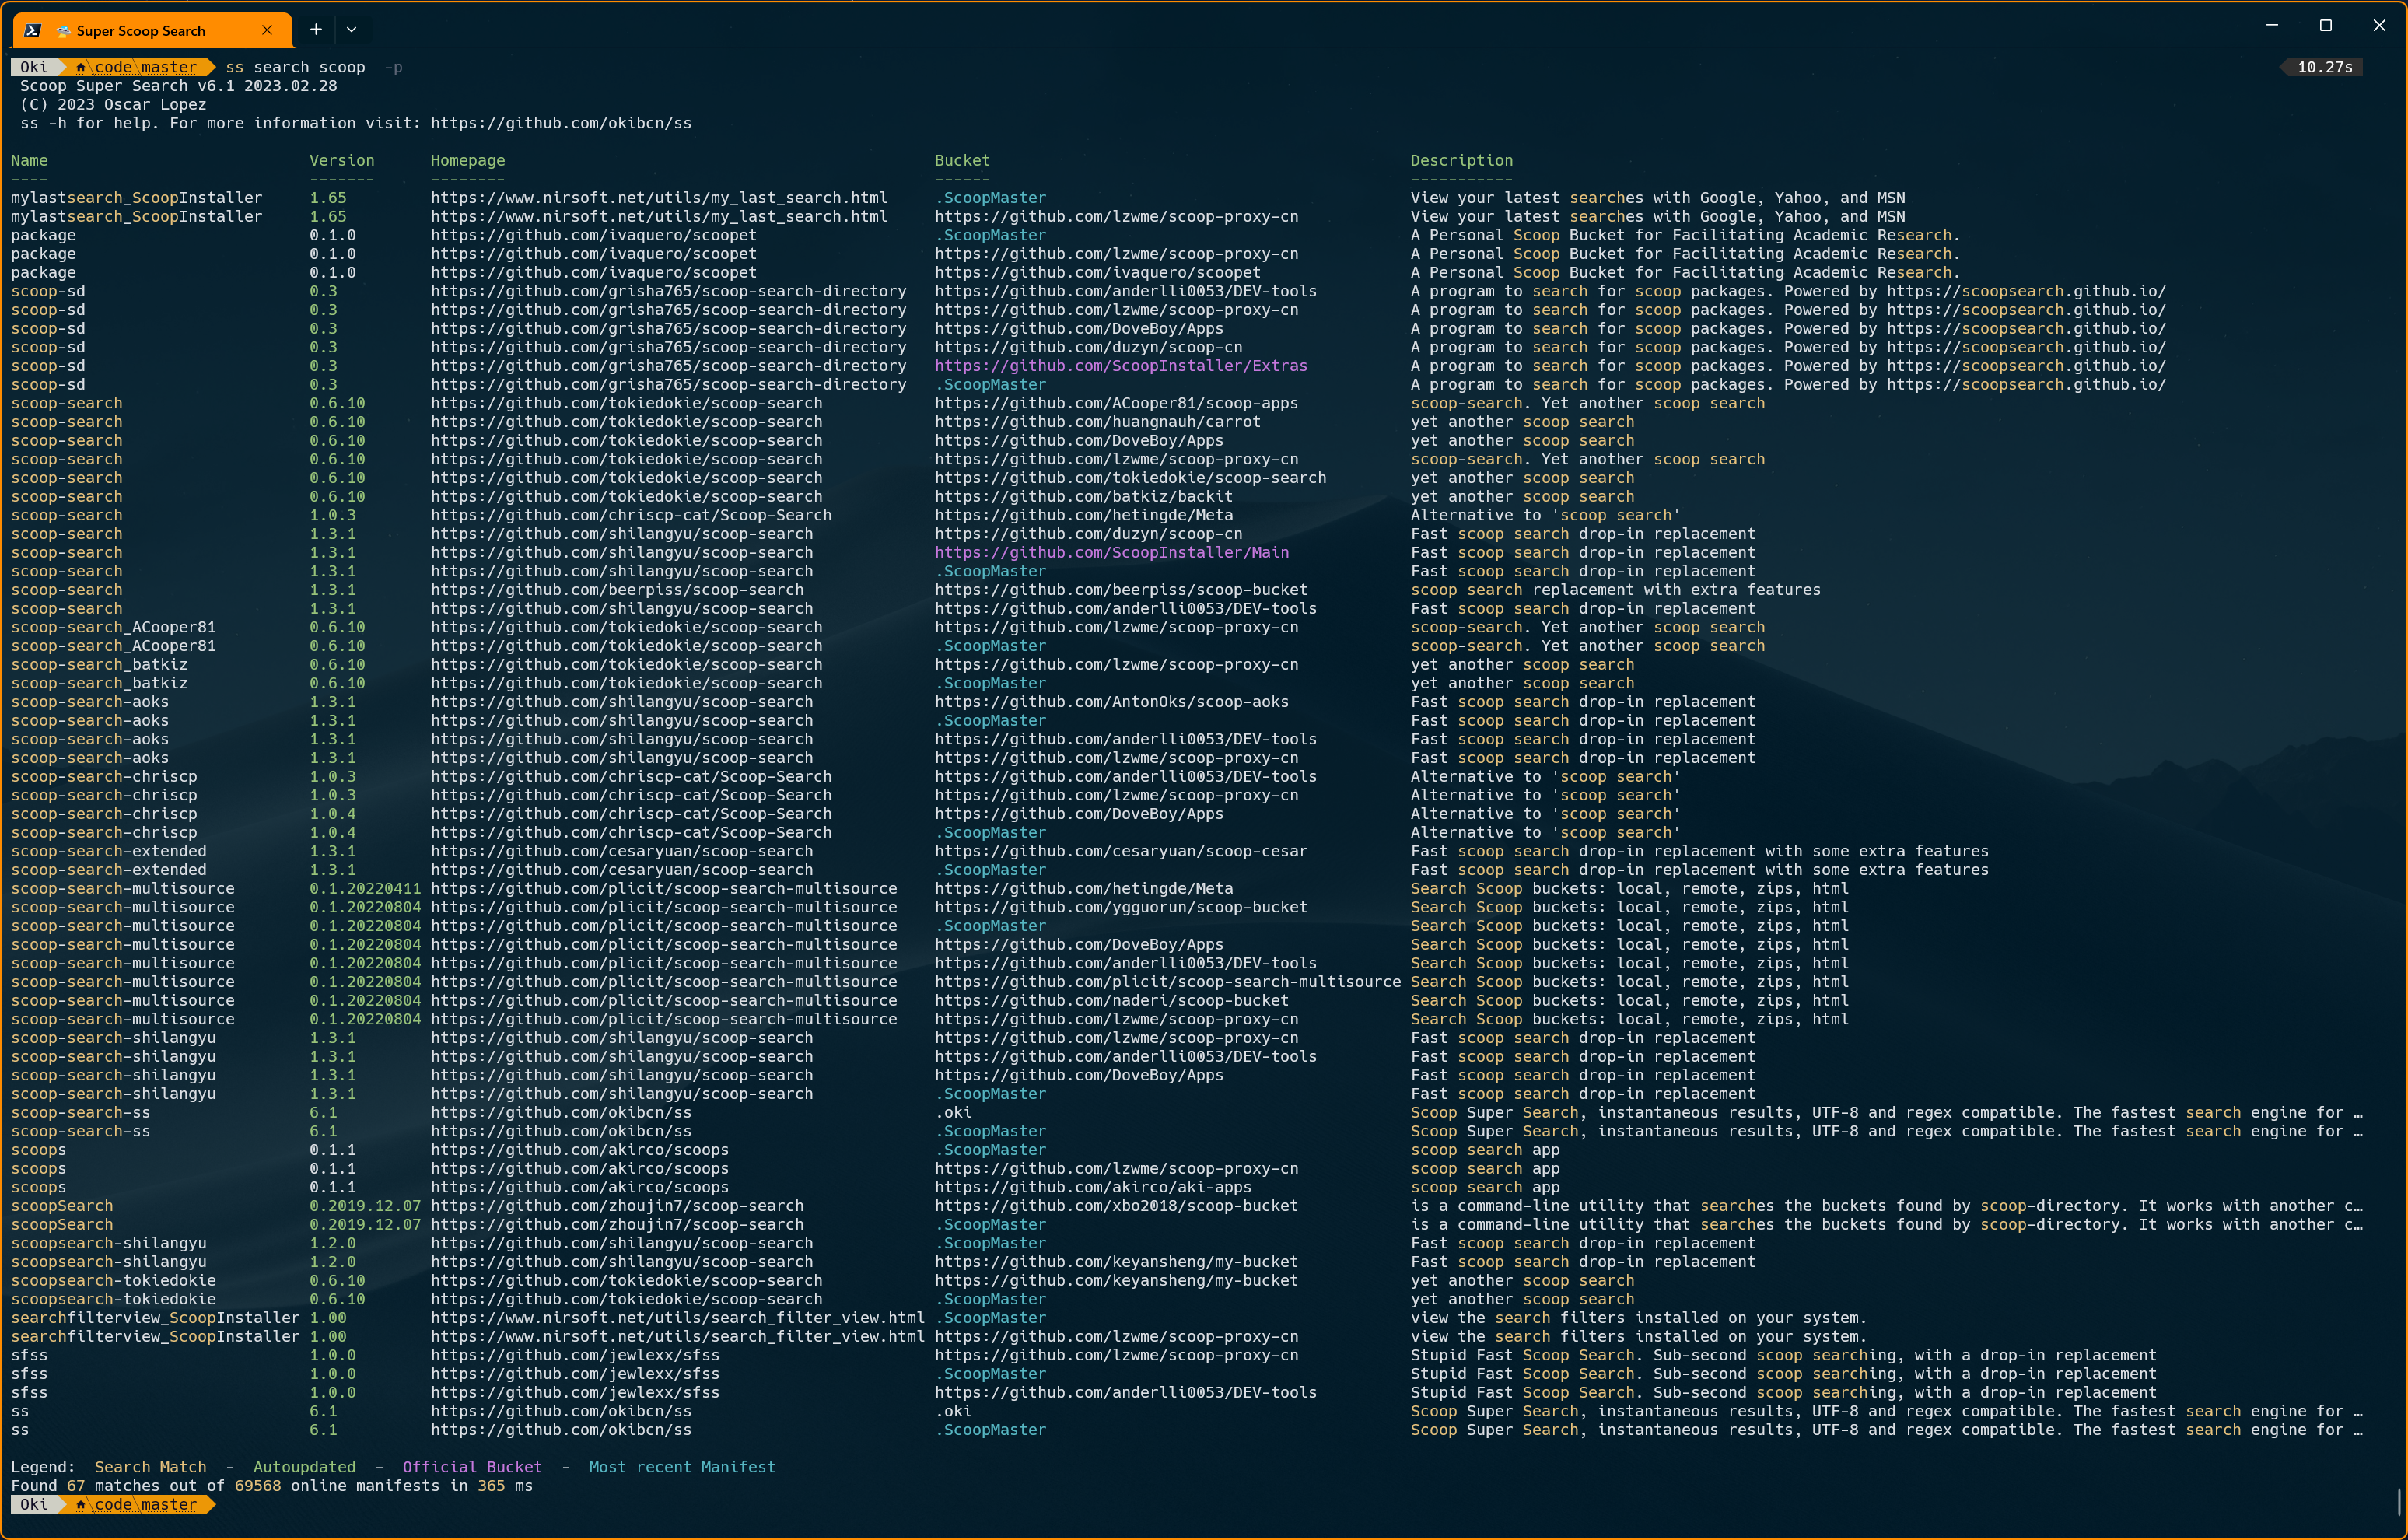Click the home icon in first prompt
The width and height of the screenshot is (2408, 1540).
point(81,67)
